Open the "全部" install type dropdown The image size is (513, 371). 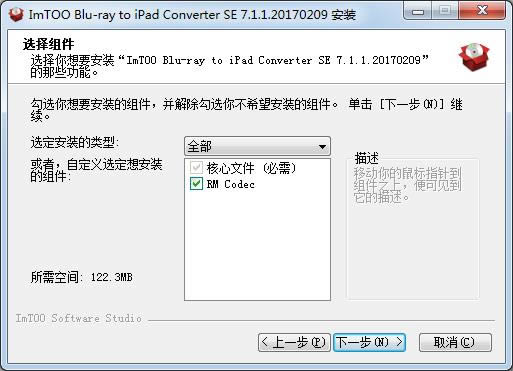click(x=257, y=146)
